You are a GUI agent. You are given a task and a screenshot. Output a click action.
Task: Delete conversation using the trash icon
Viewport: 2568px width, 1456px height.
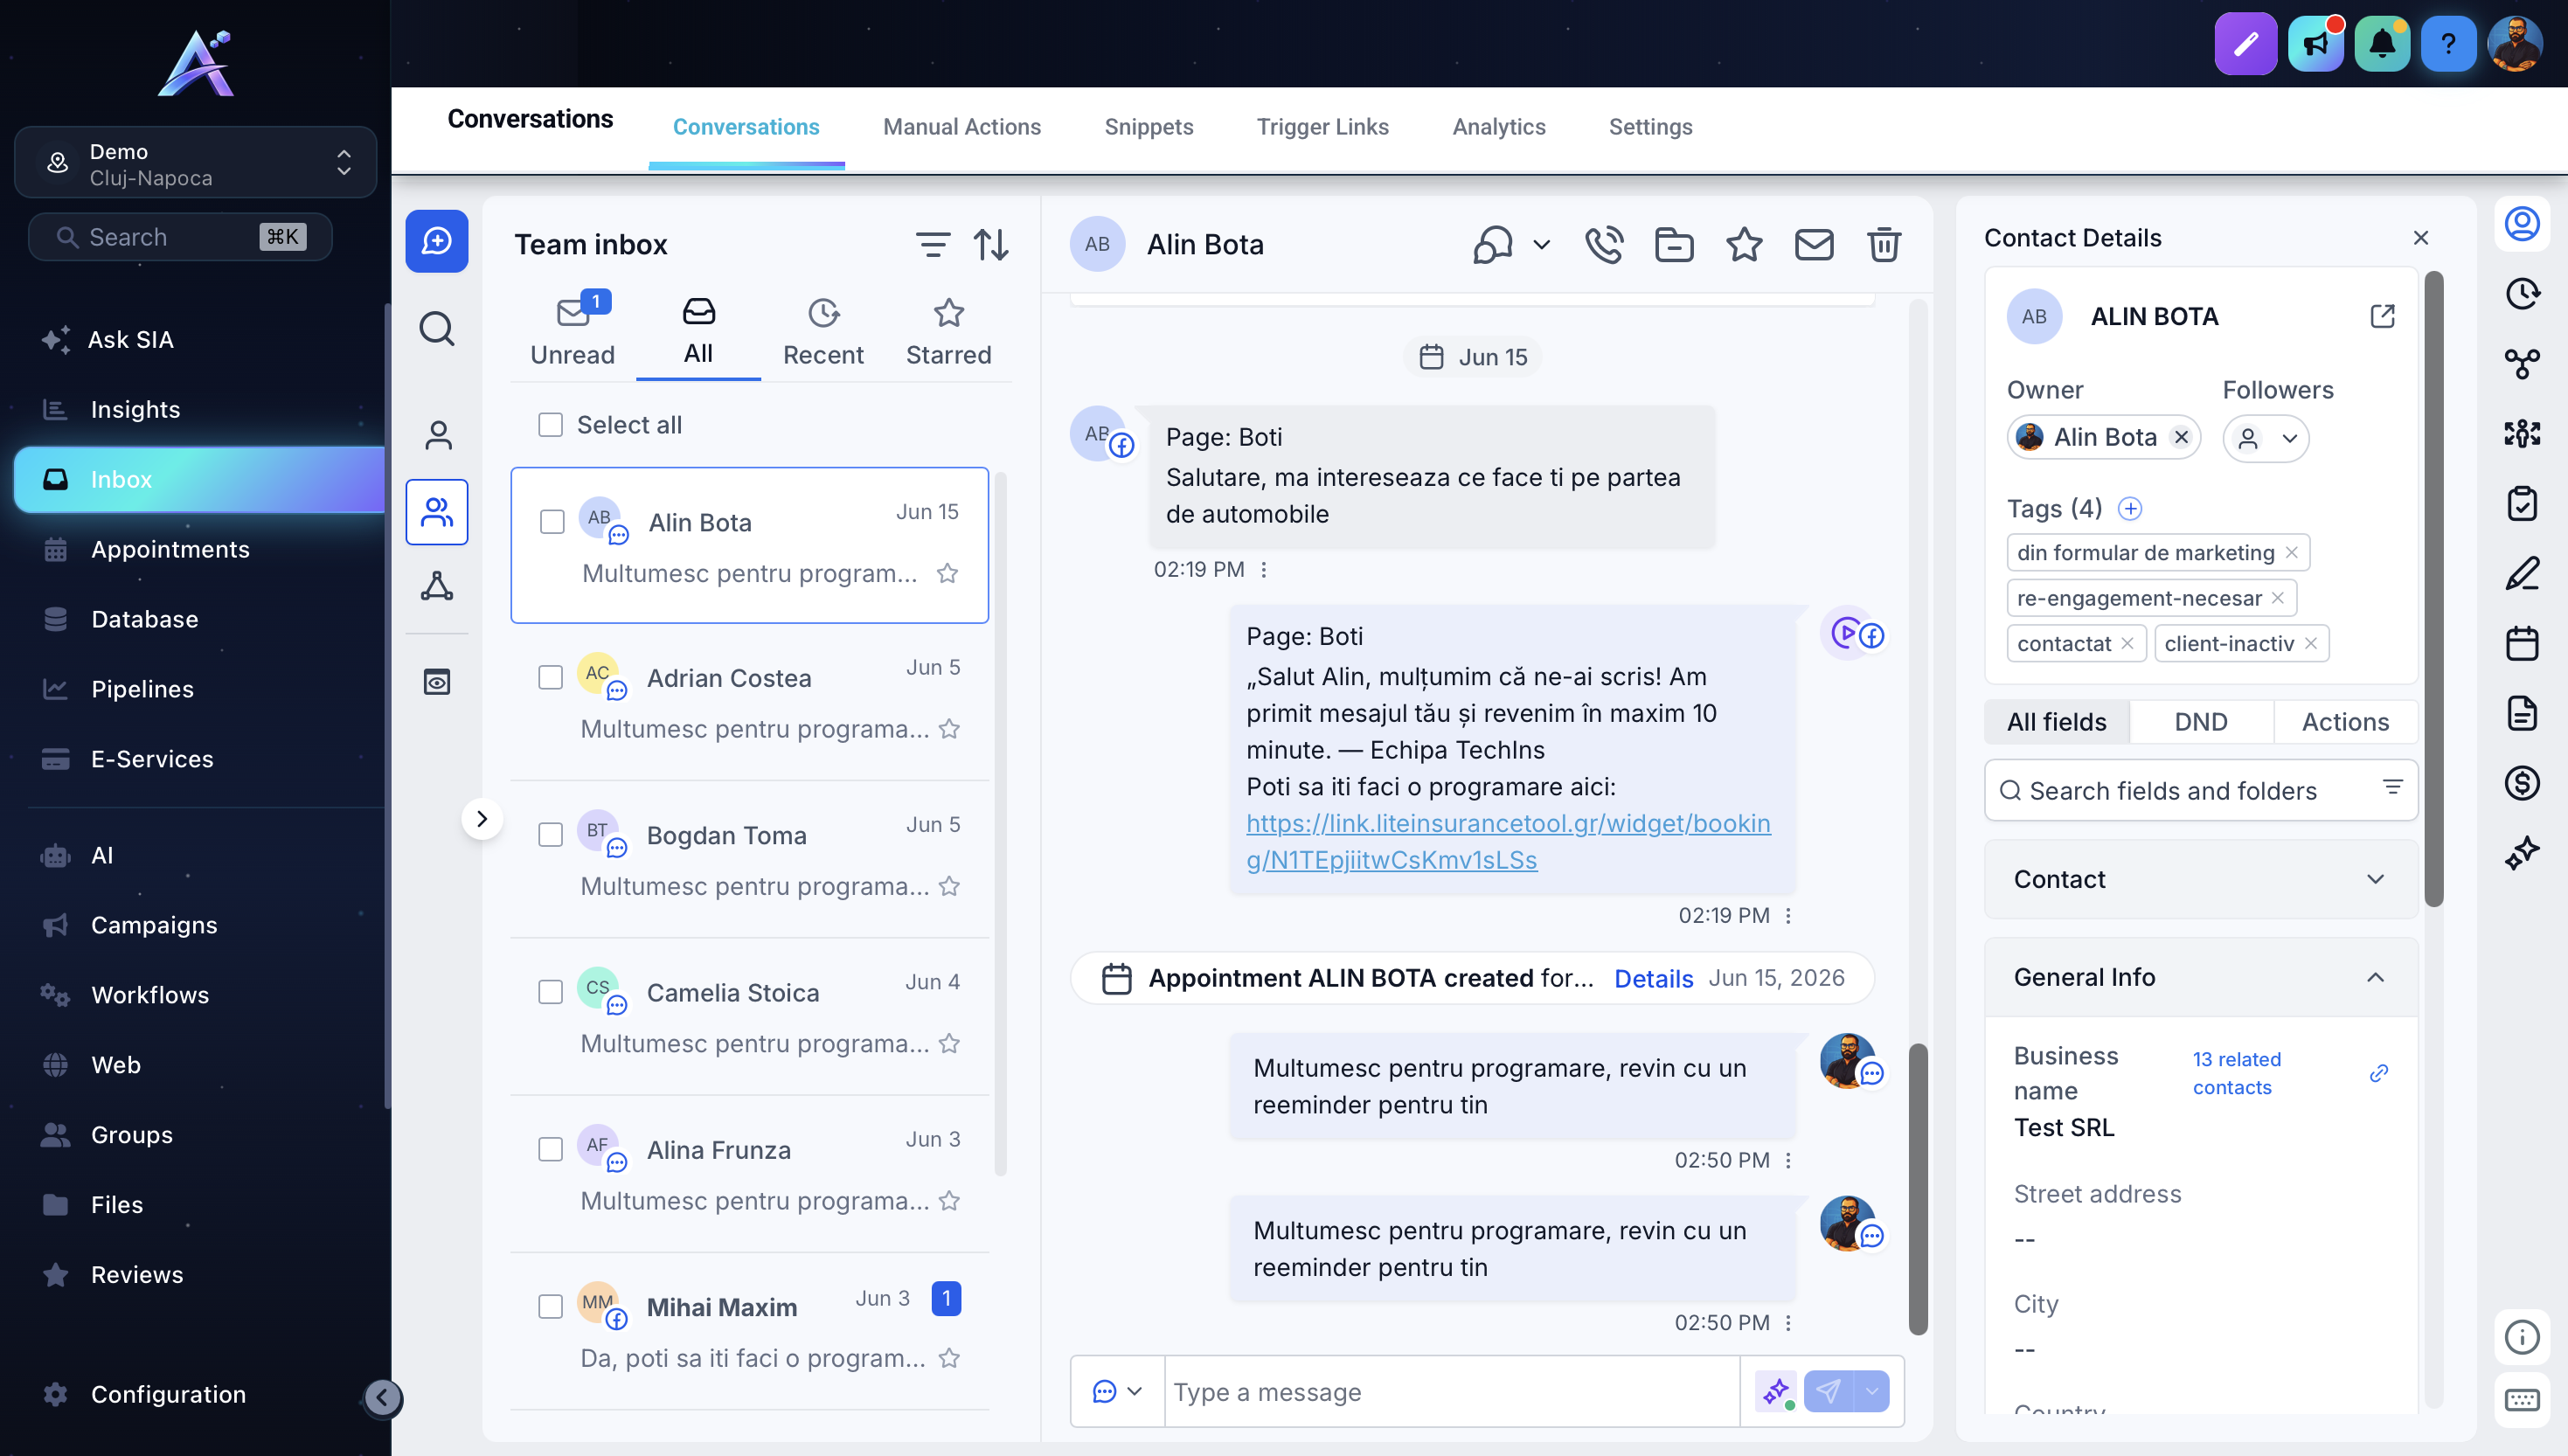click(1884, 244)
